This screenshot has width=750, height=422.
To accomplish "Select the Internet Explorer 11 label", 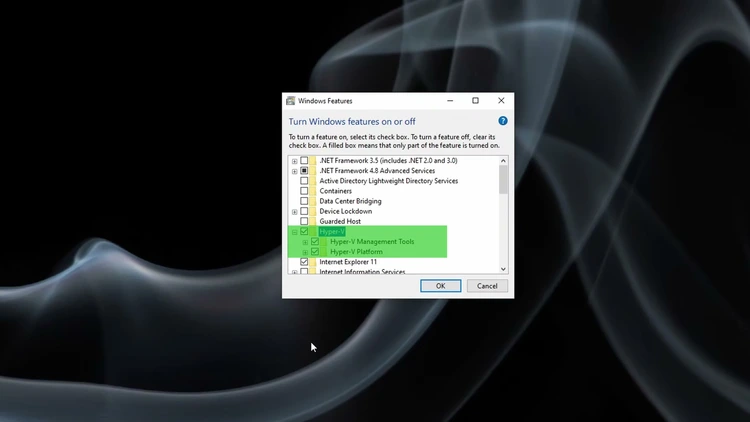I will [x=348, y=262].
